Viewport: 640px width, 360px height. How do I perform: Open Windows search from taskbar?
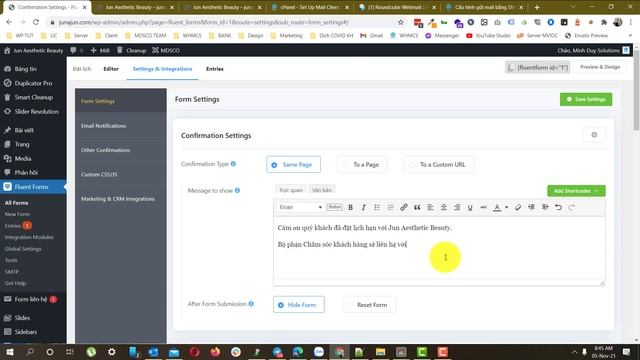click(x=30, y=351)
